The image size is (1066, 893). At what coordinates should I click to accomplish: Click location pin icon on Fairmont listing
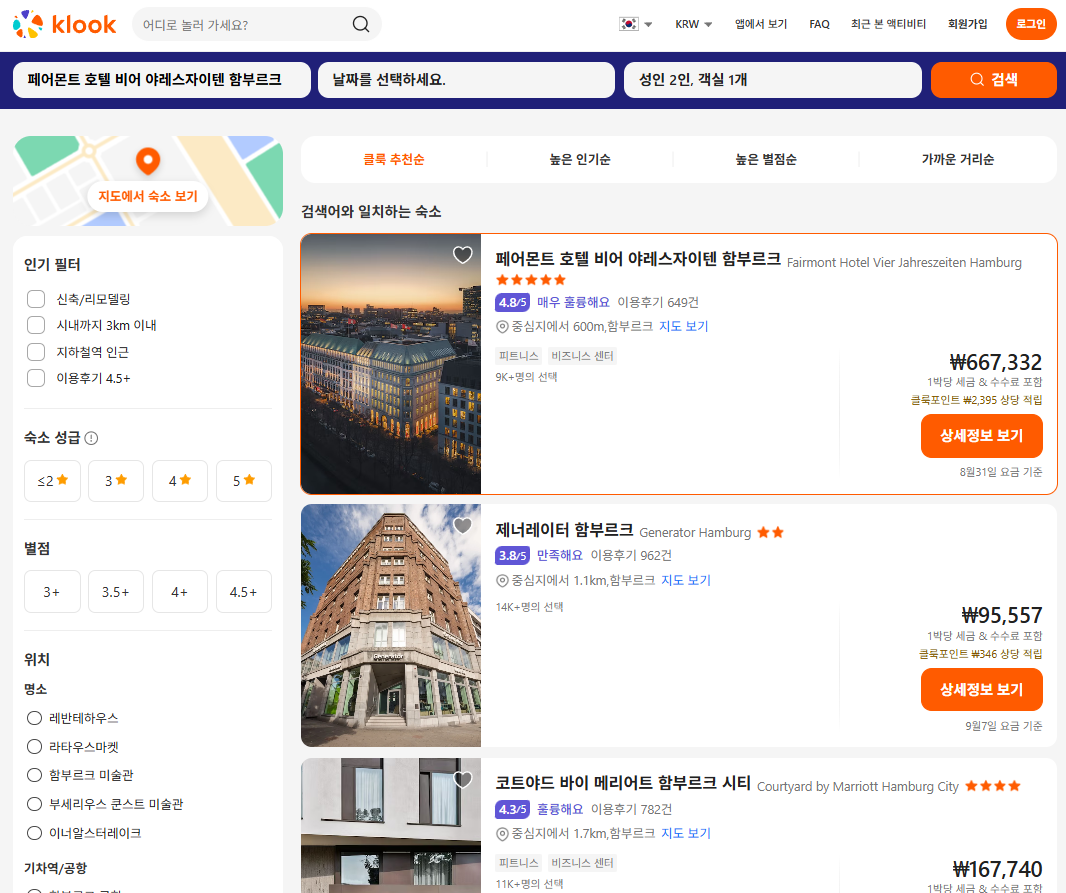[502, 327]
